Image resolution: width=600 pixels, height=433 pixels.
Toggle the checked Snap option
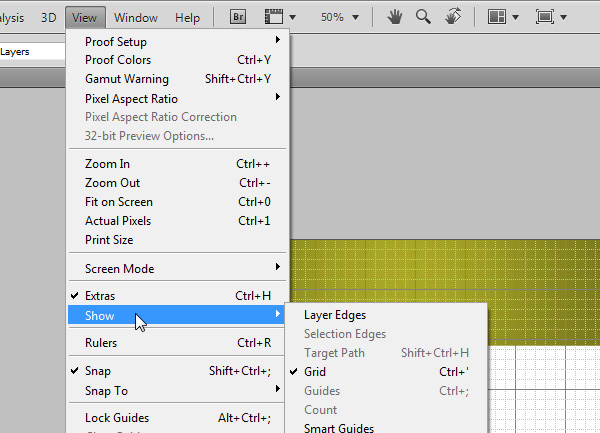coord(178,371)
